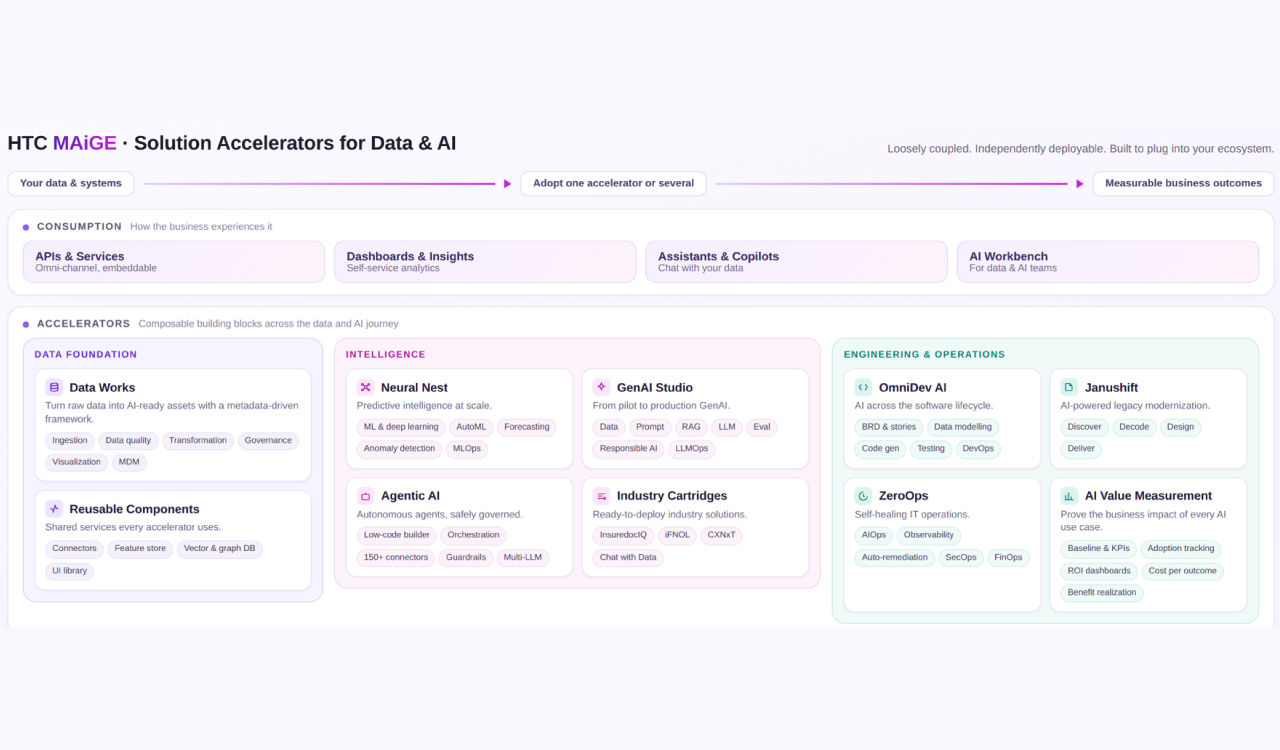Click the Cost per outcome tag

(1183, 571)
